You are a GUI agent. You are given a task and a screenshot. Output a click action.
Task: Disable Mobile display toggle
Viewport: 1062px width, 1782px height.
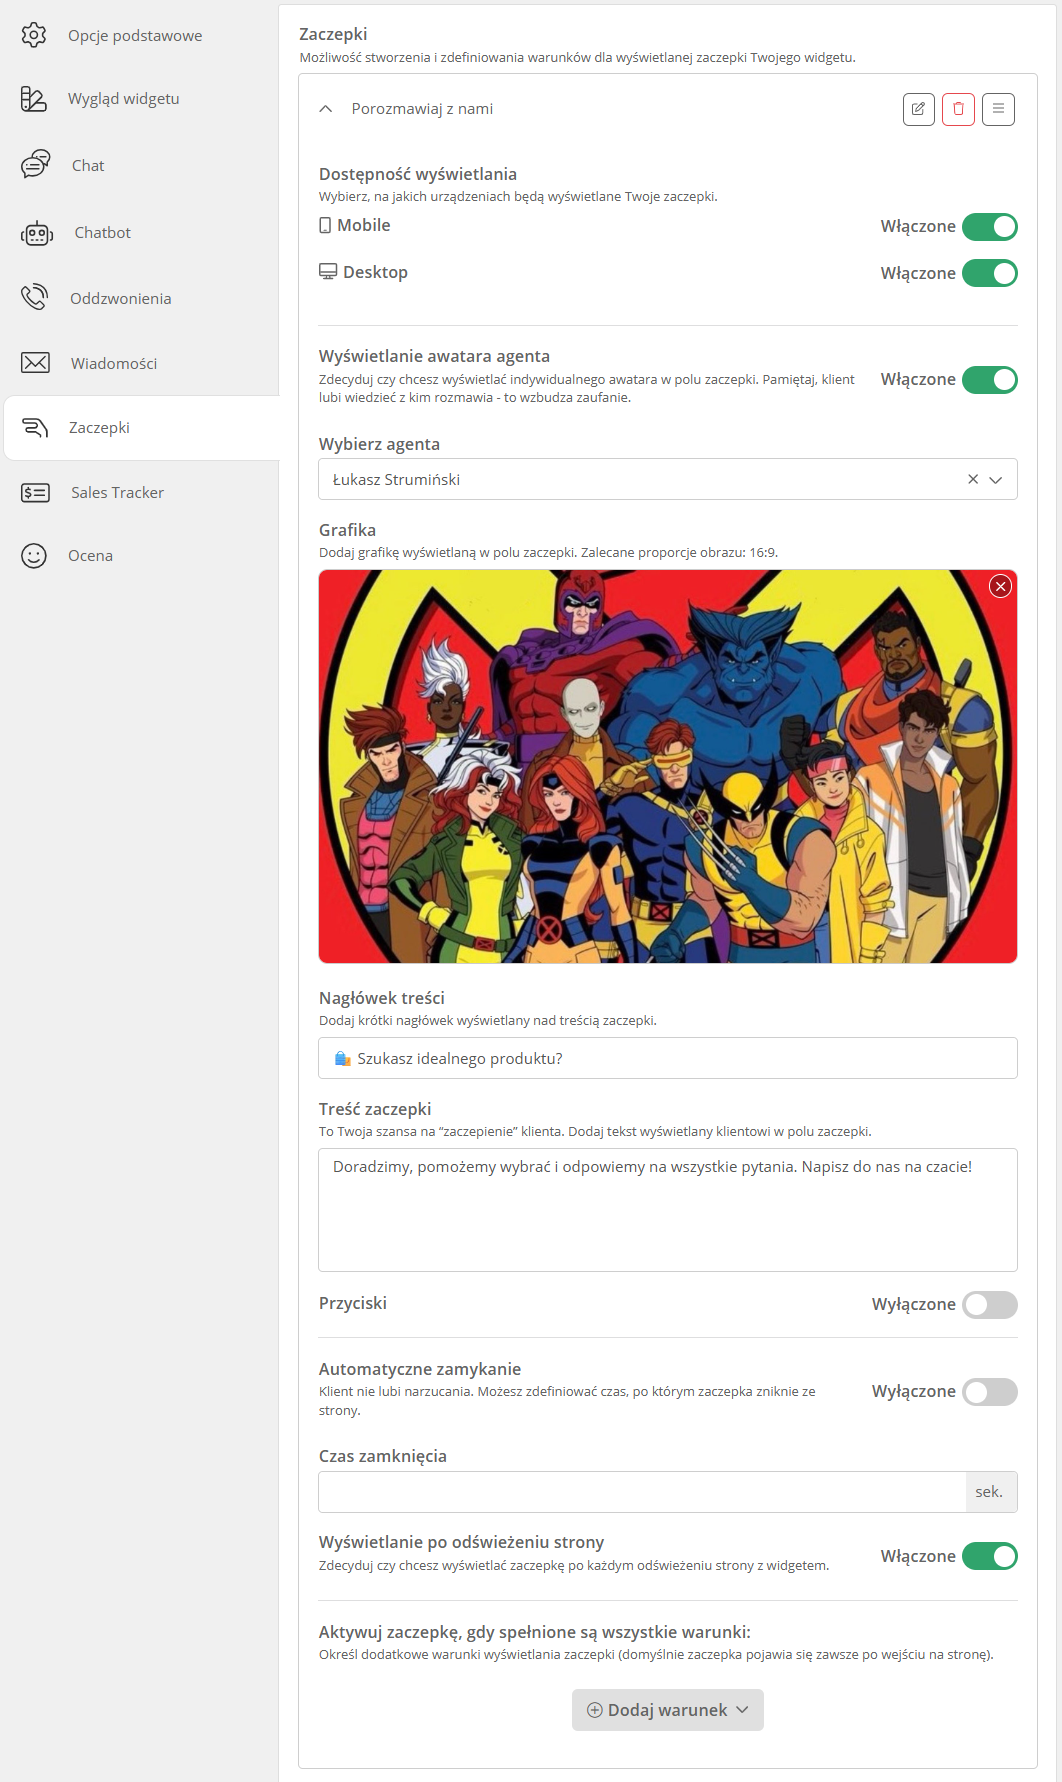pos(989,227)
